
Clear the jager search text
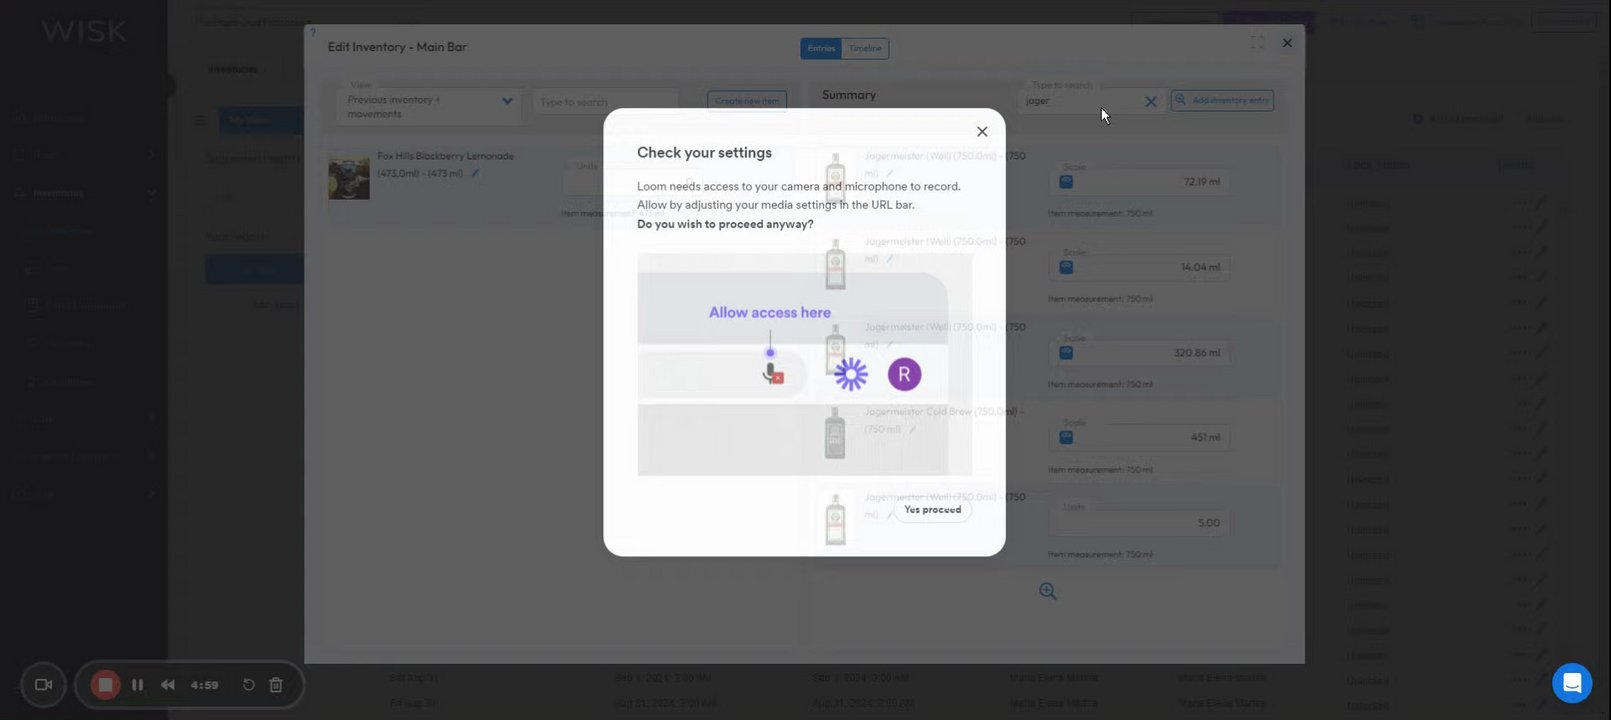click(1151, 101)
